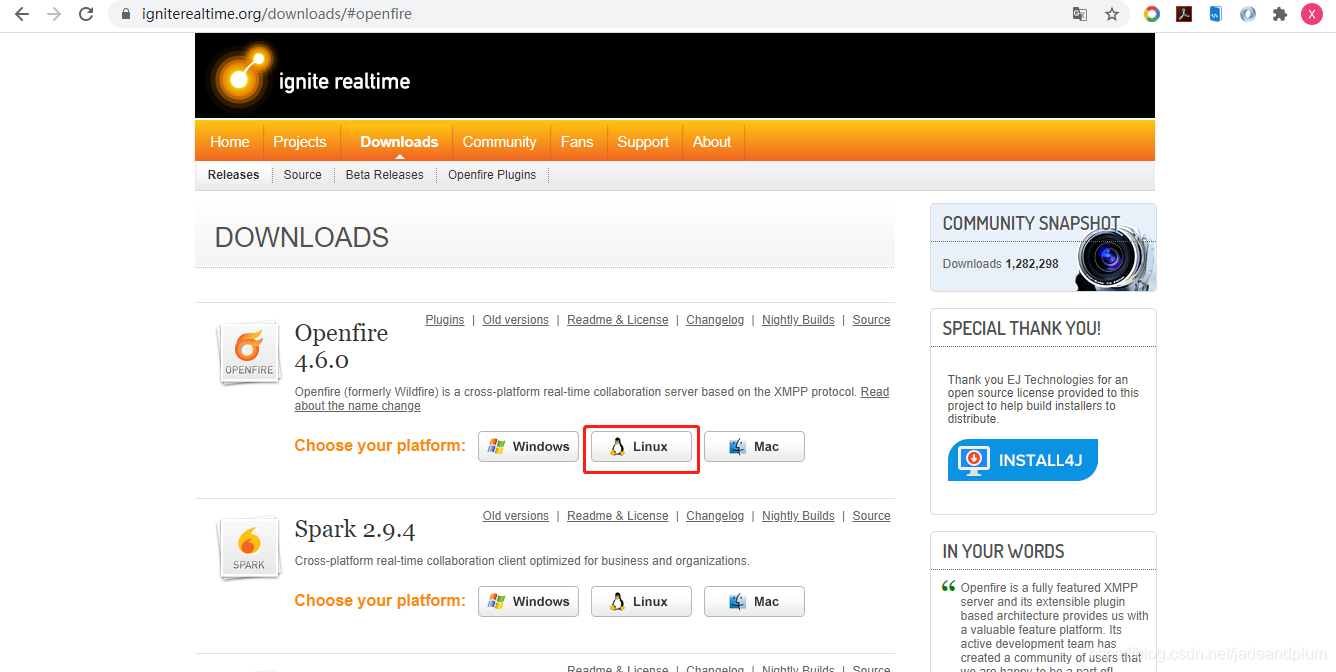
Task: Choose Linux platform for Spark
Action: 641,602
